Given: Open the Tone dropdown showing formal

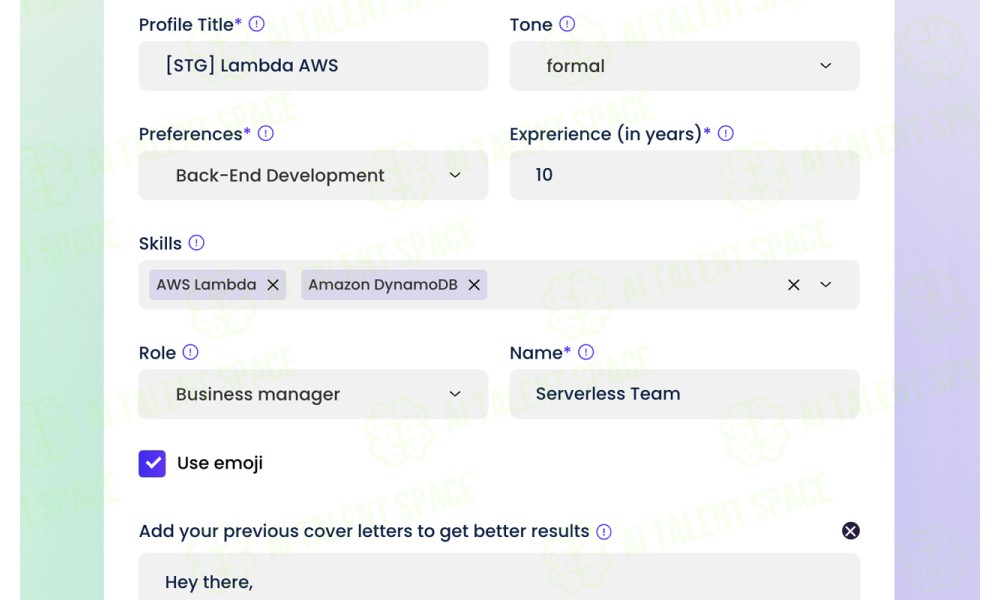Looking at the screenshot, I should tap(684, 66).
